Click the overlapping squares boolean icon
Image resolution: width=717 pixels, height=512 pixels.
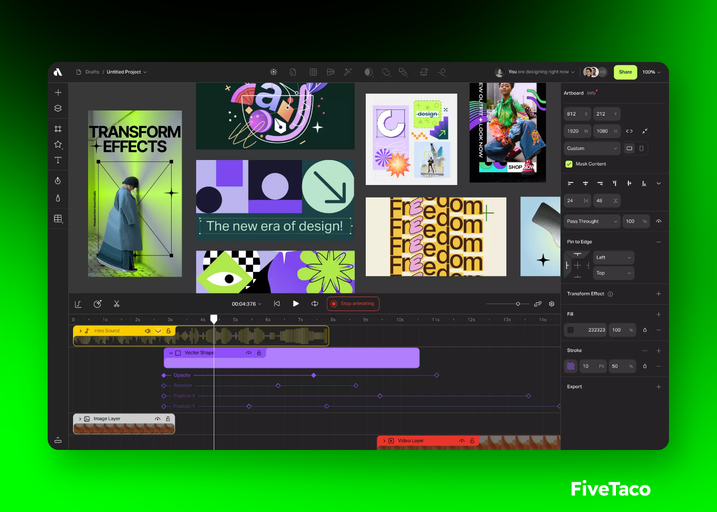pos(386,72)
